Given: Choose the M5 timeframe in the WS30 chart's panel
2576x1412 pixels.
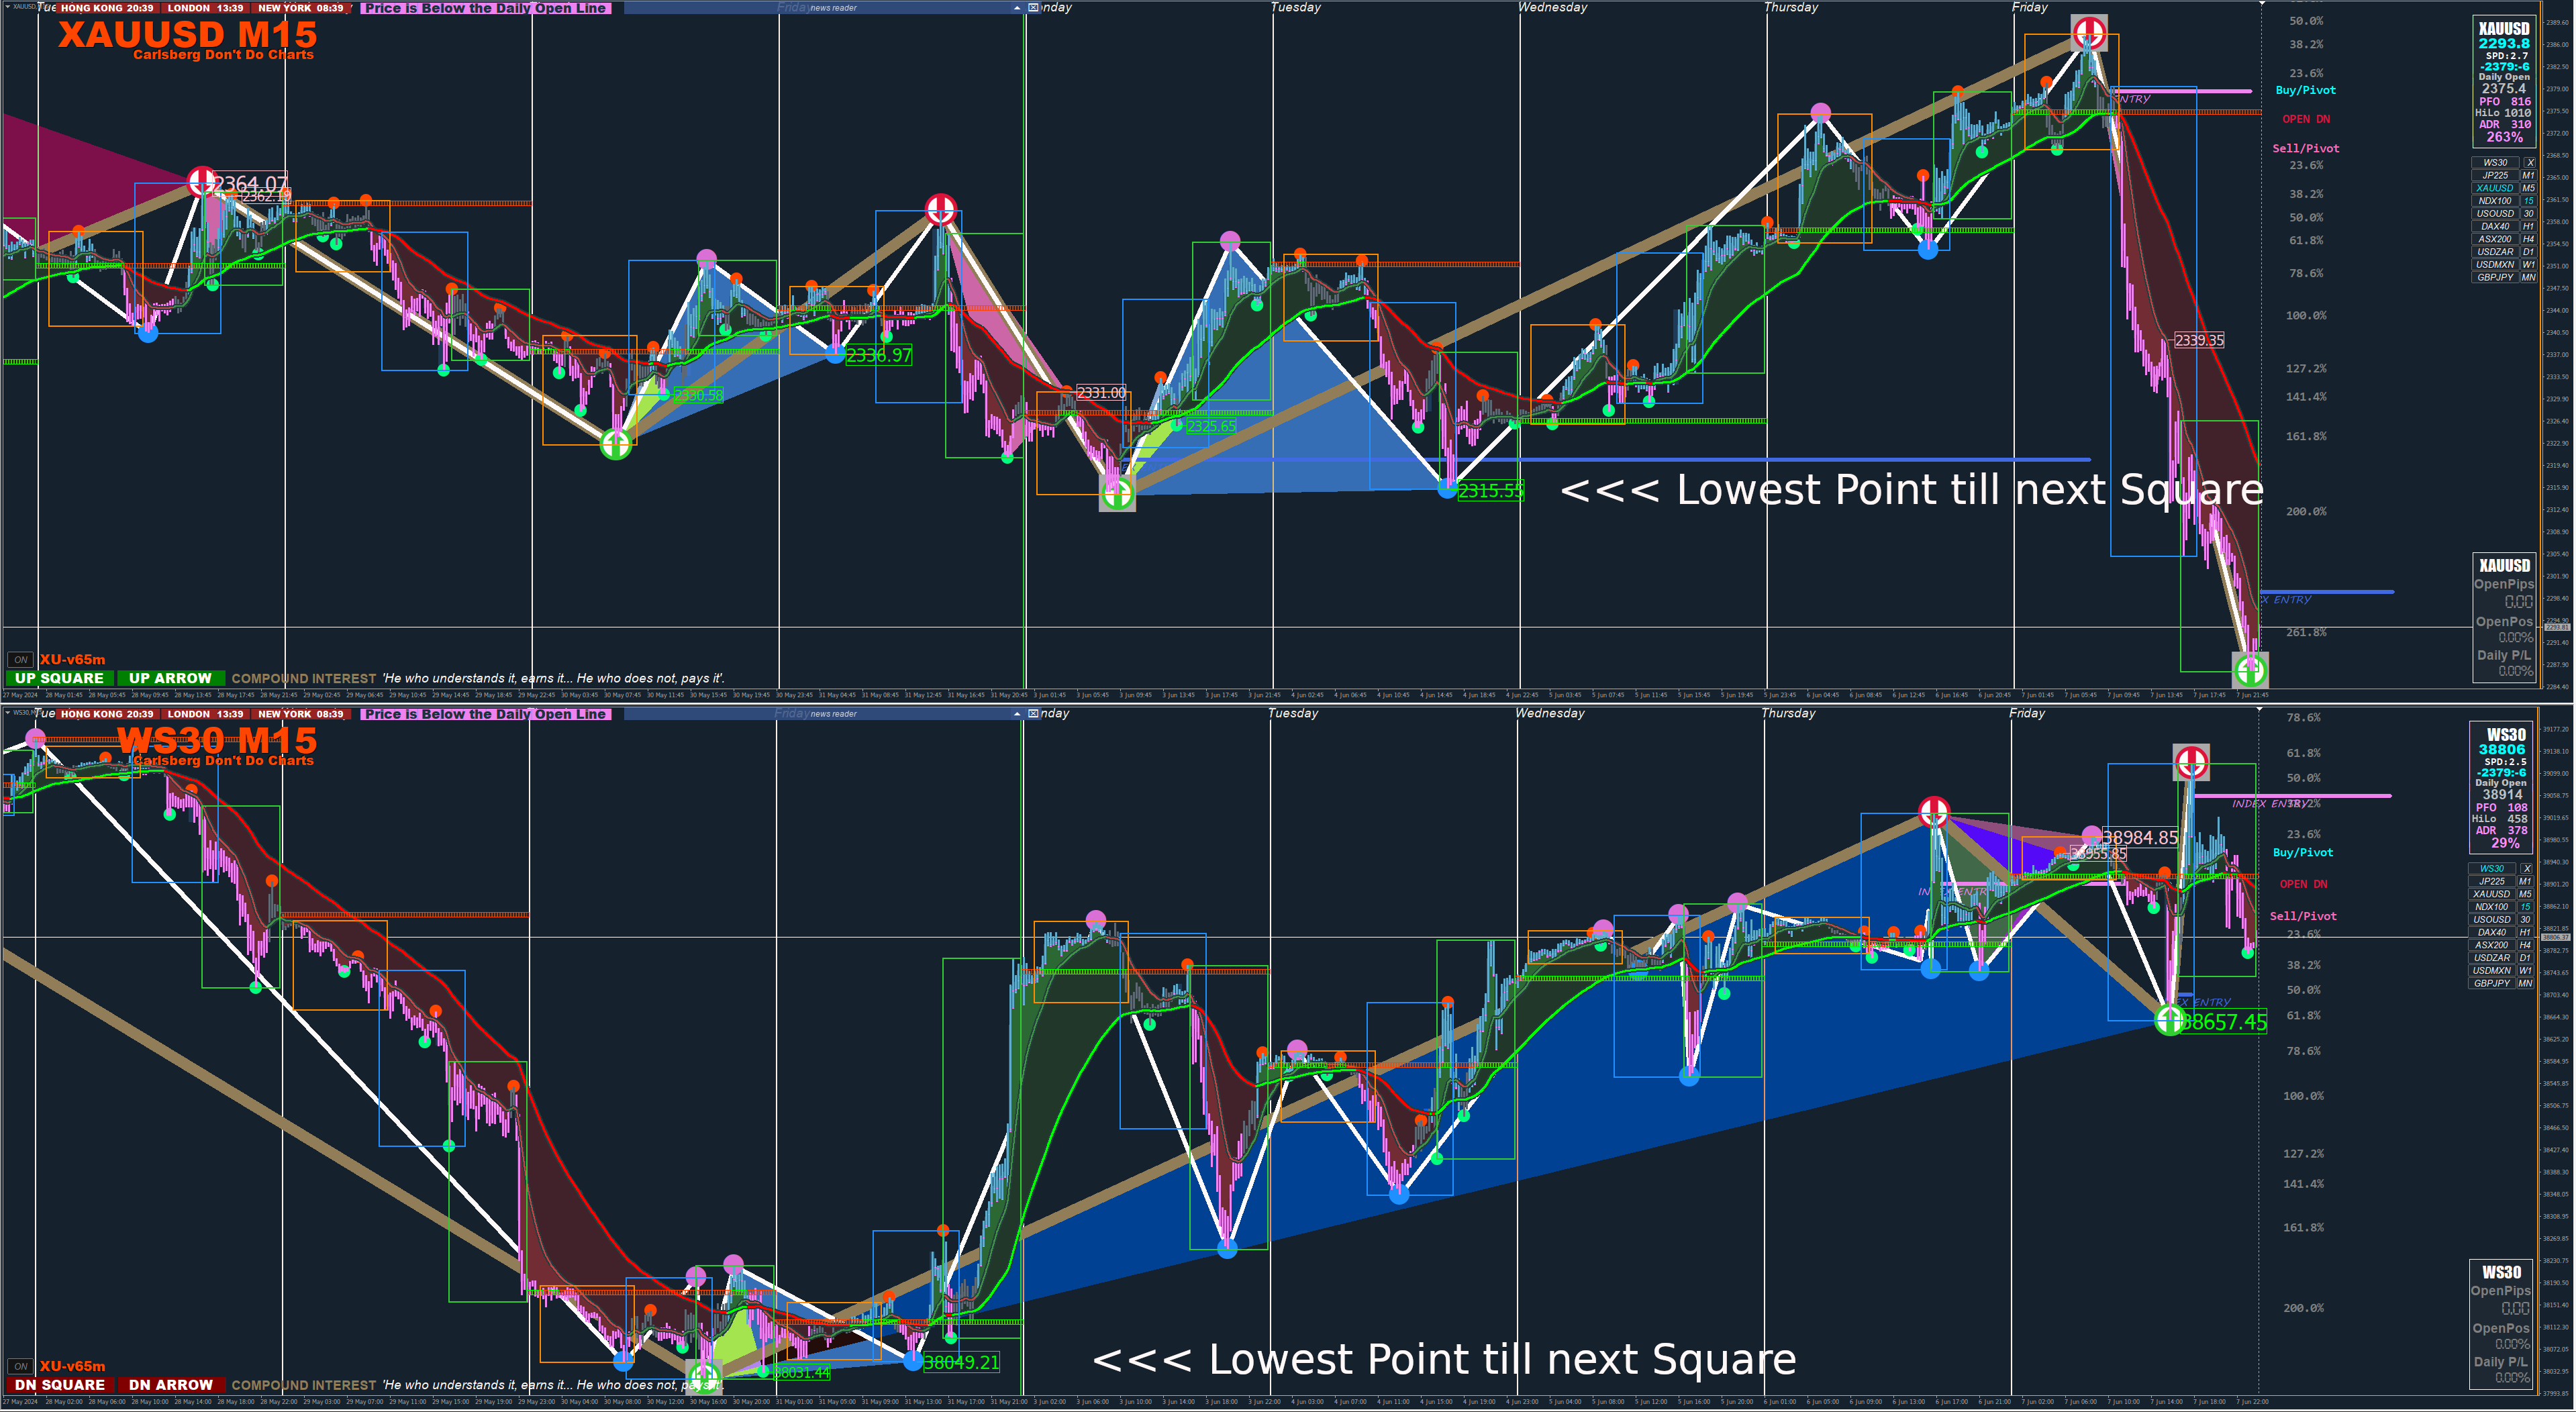Looking at the screenshot, I should (x=2525, y=894).
